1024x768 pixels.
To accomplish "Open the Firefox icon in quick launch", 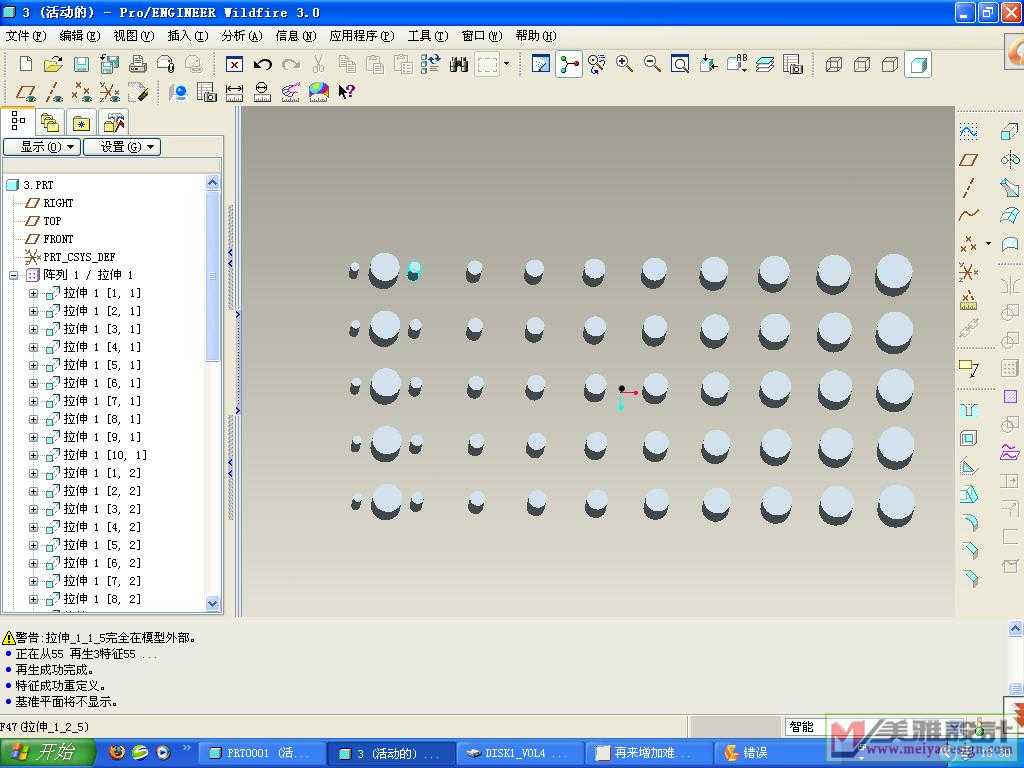I will [118, 752].
